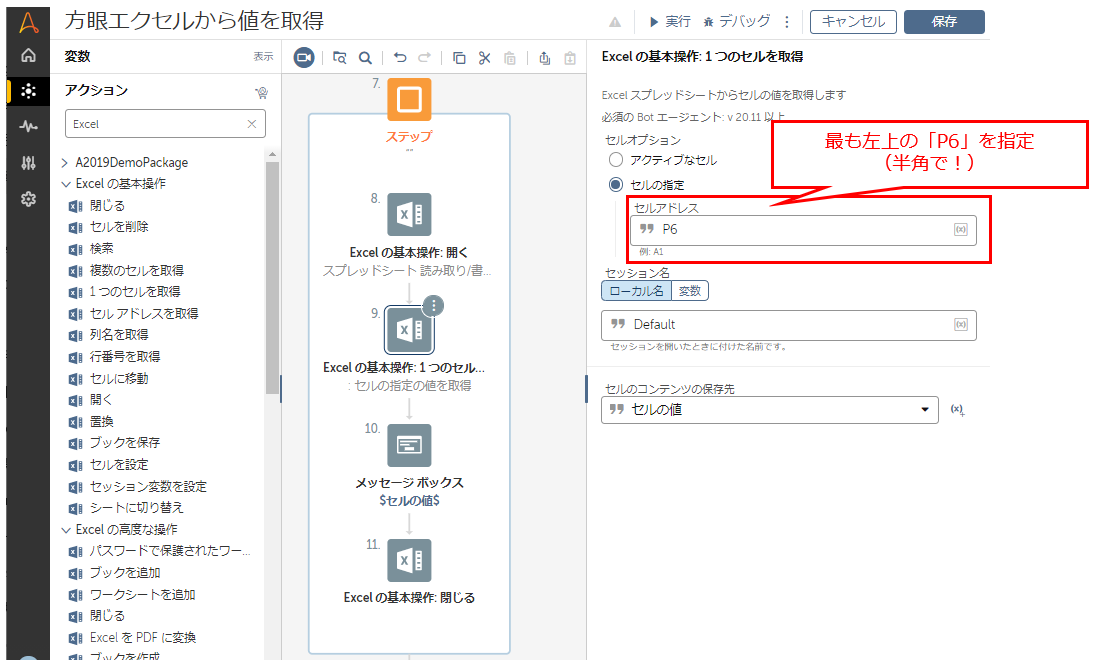Screen dimensions: 1101x671
Task: Choose ブックを保存 action
Action: point(124,443)
